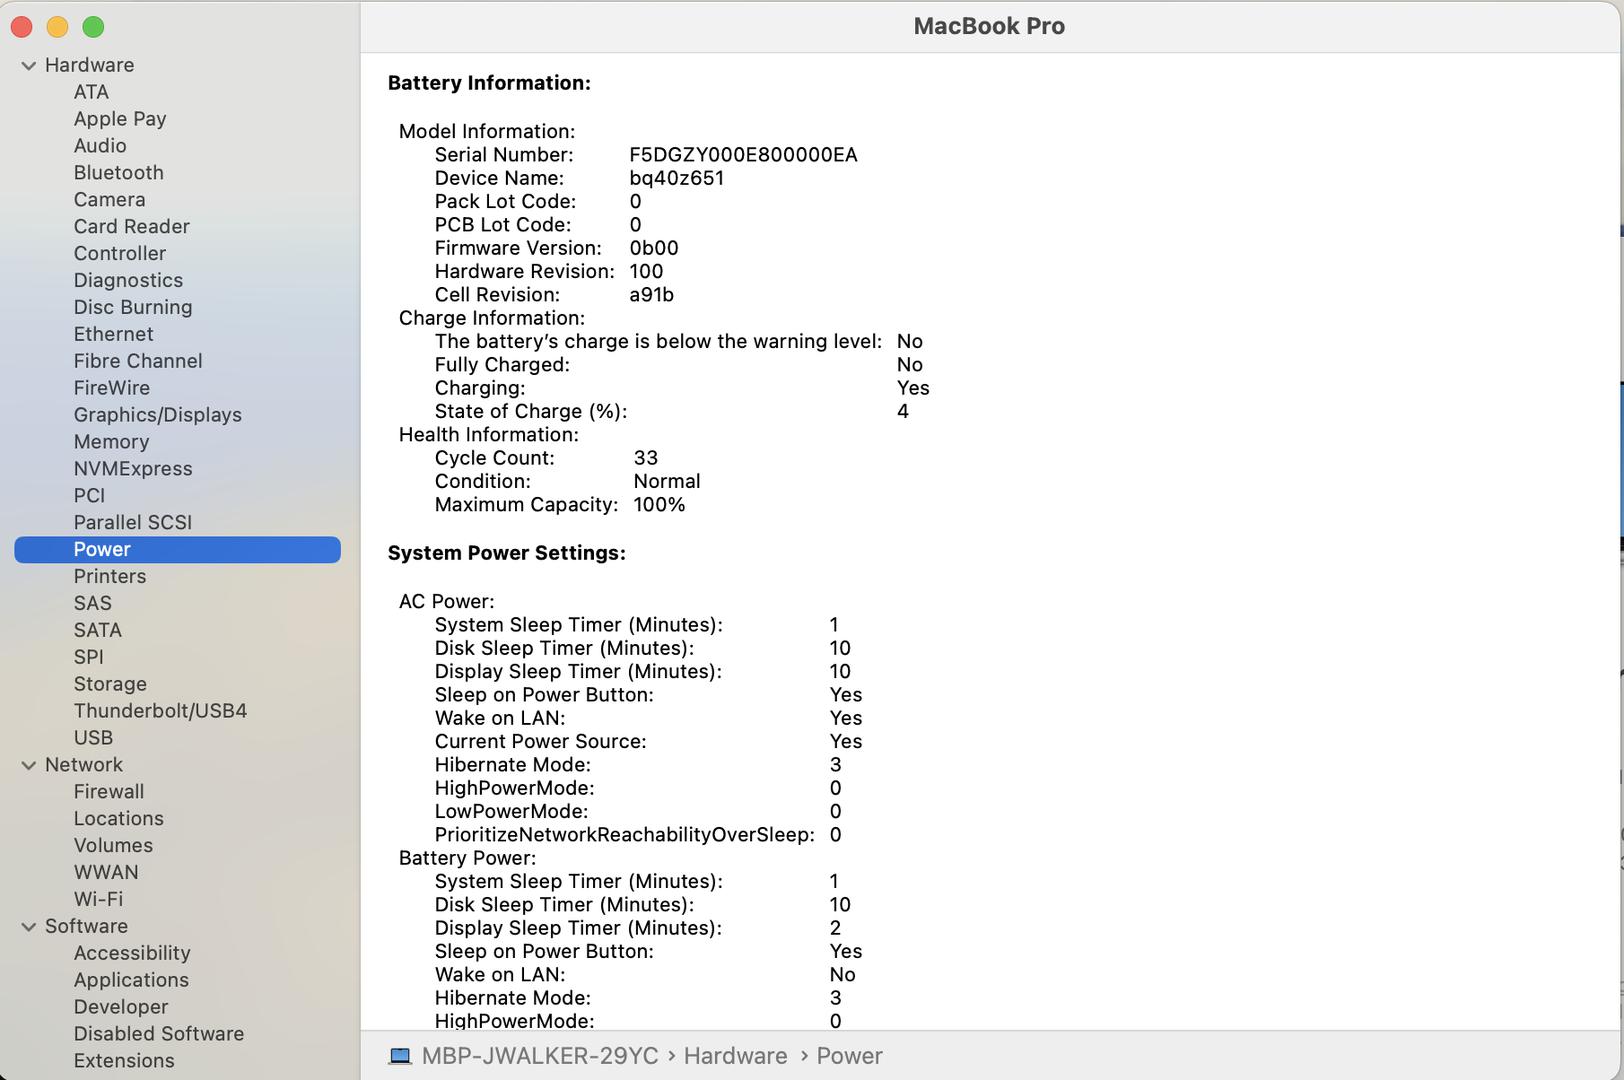Viewport: 1624px width, 1080px height.
Task: Click cell revision value a91b
Action: pos(651,296)
